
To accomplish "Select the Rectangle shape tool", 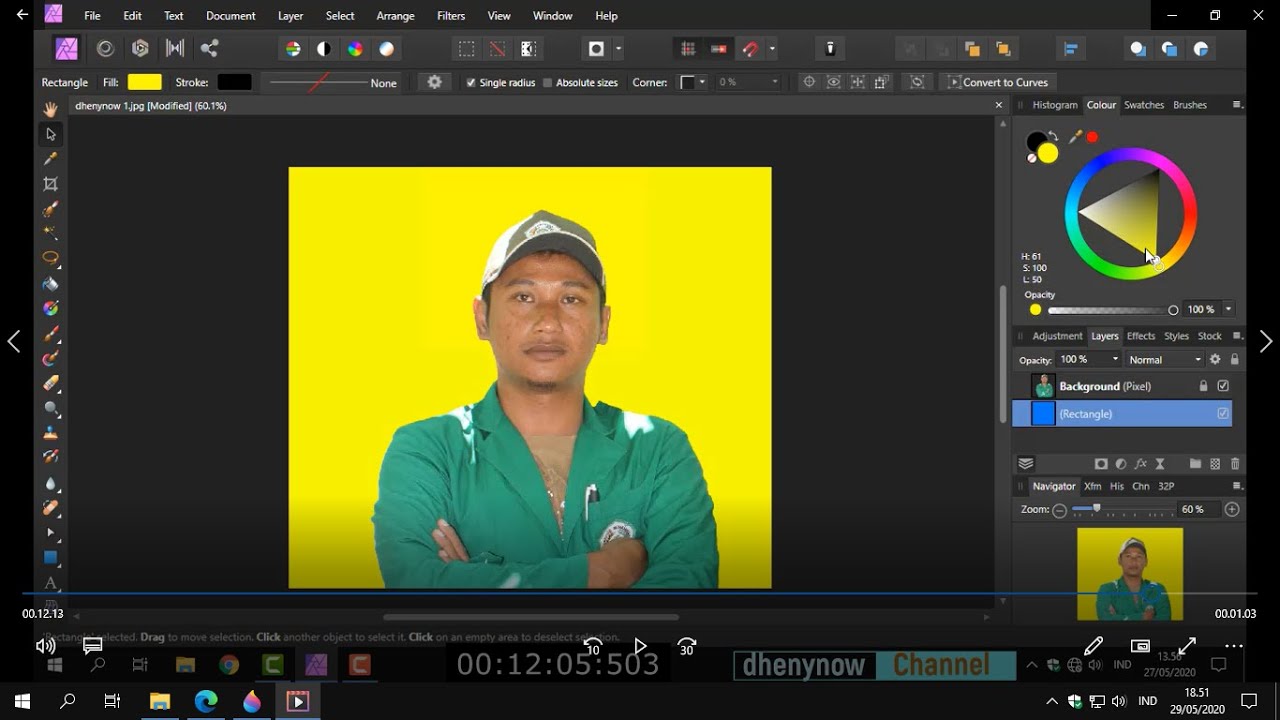I will (x=50, y=558).
